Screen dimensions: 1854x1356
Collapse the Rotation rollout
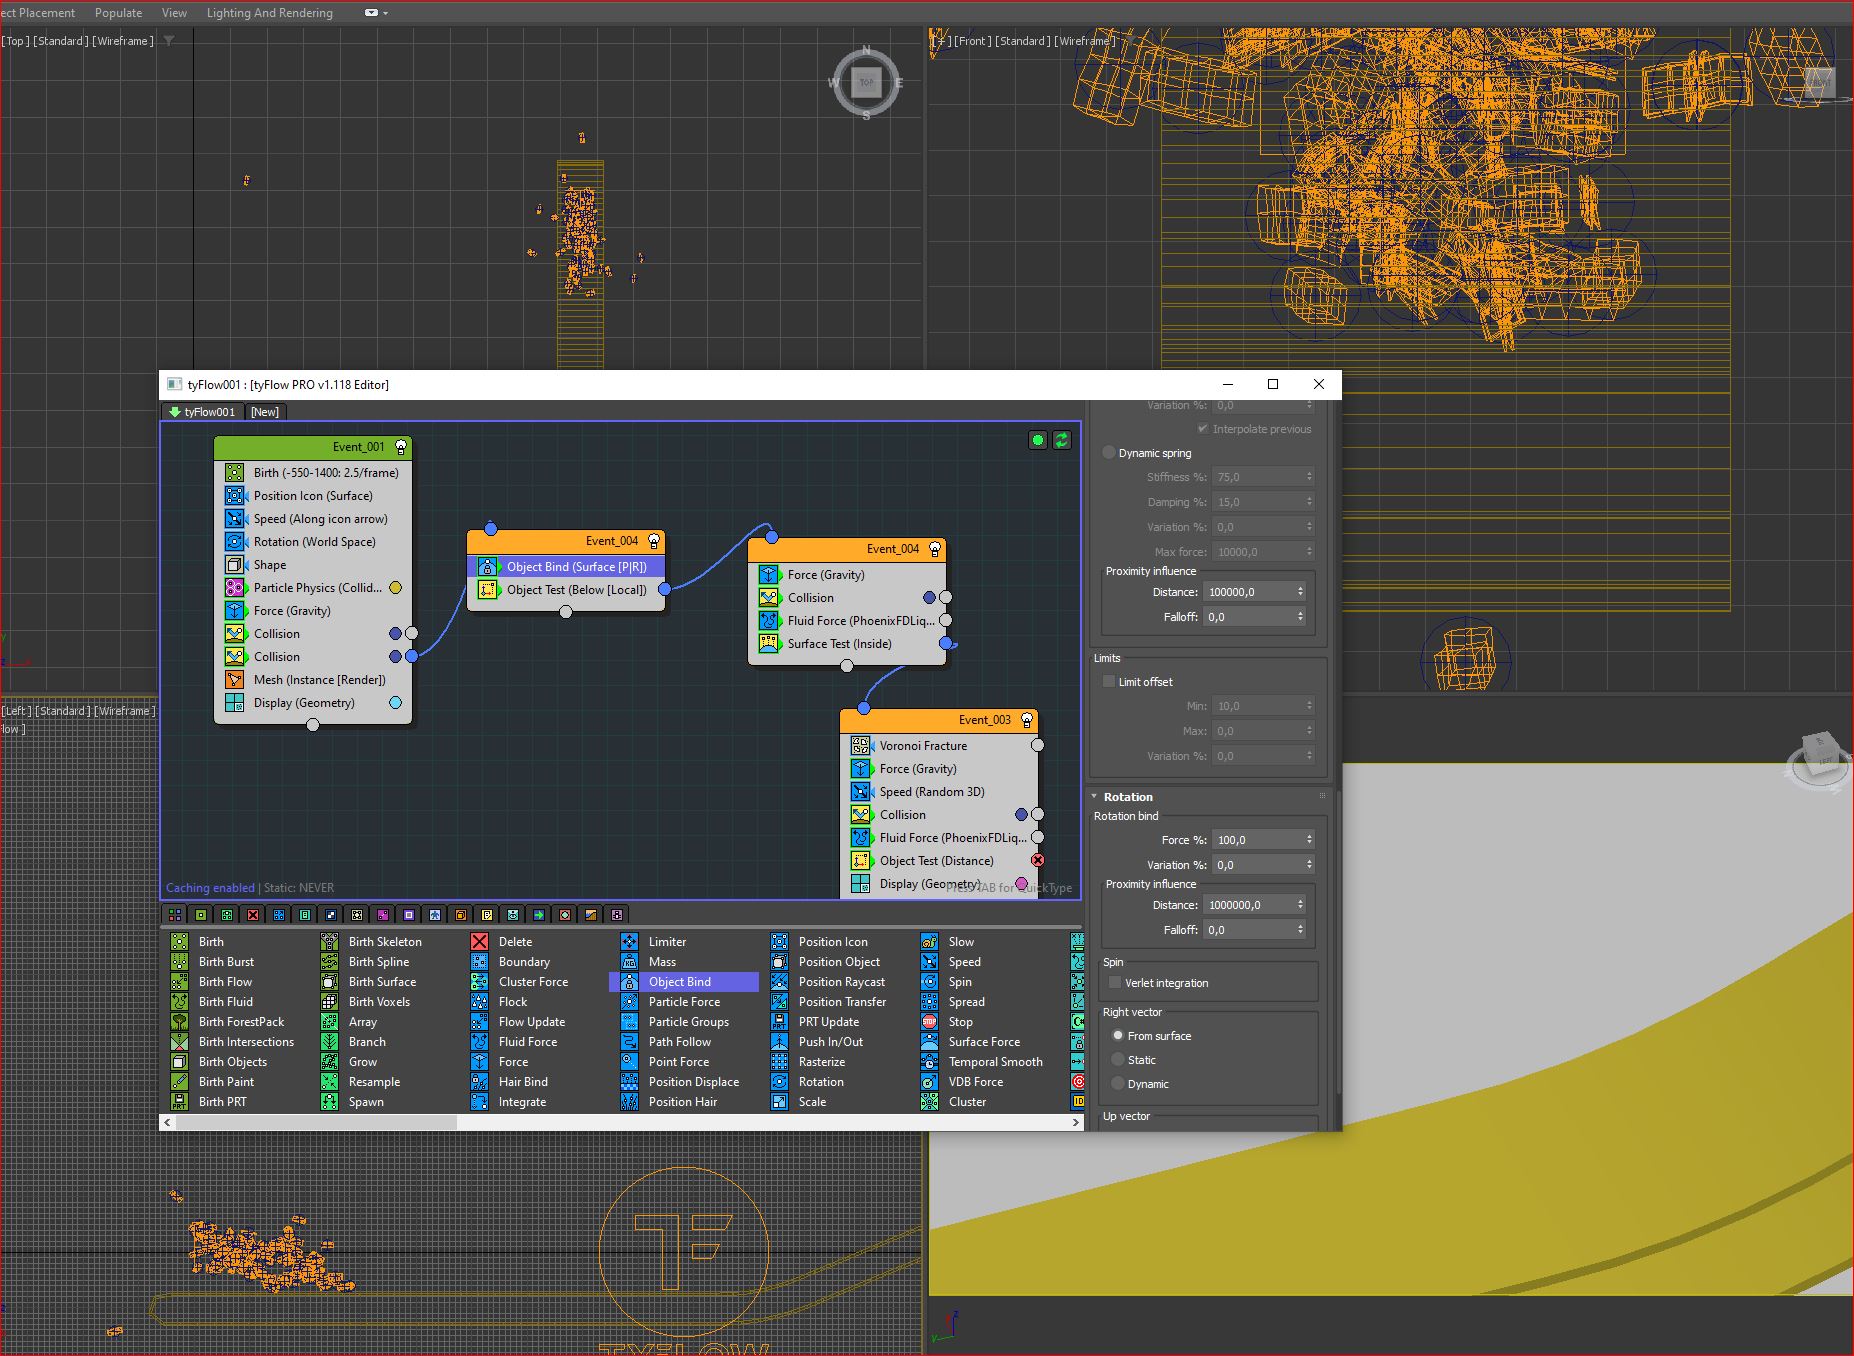click(1127, 797)
